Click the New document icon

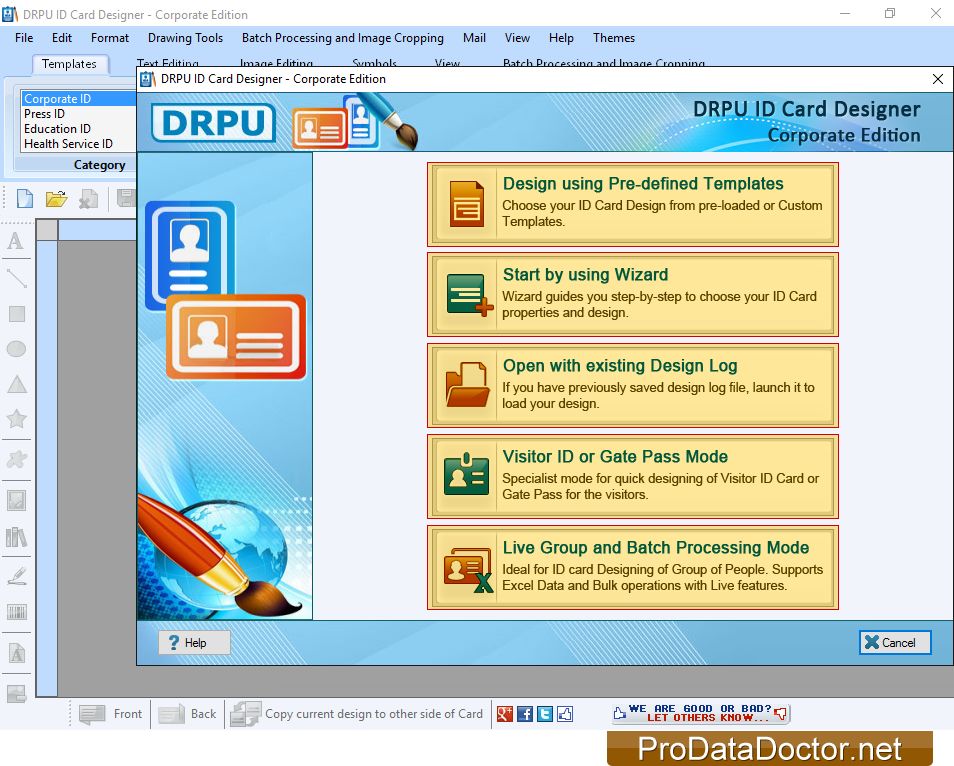click(x=25, y=199)
